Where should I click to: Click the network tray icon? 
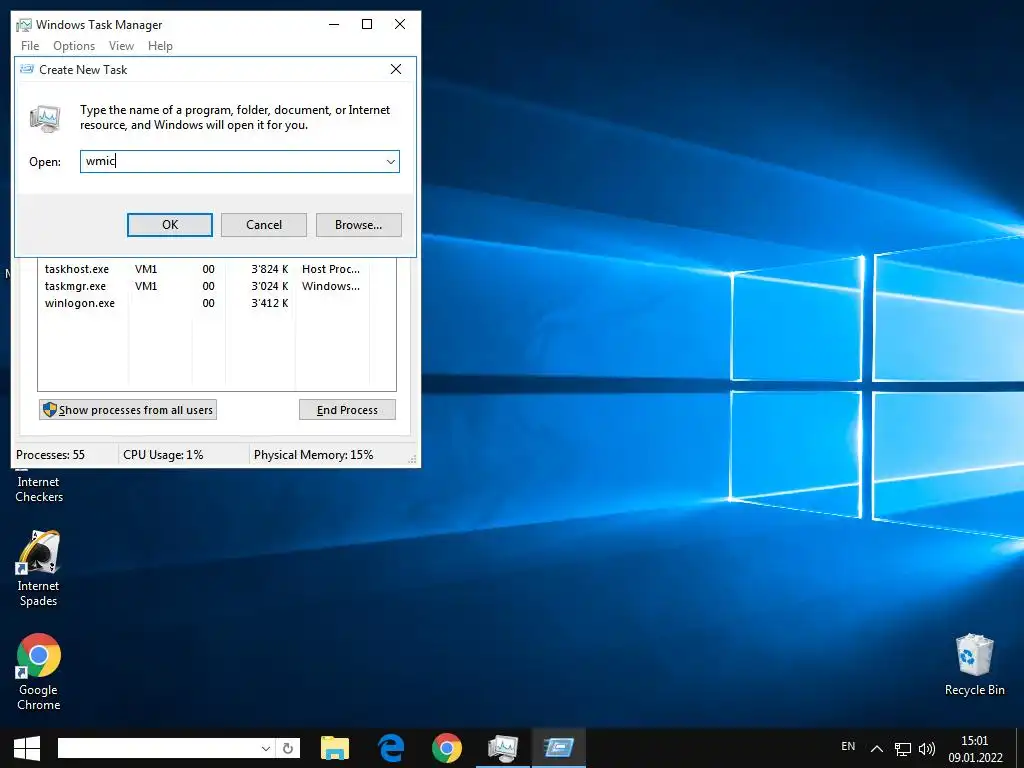[x=903, y=749]
